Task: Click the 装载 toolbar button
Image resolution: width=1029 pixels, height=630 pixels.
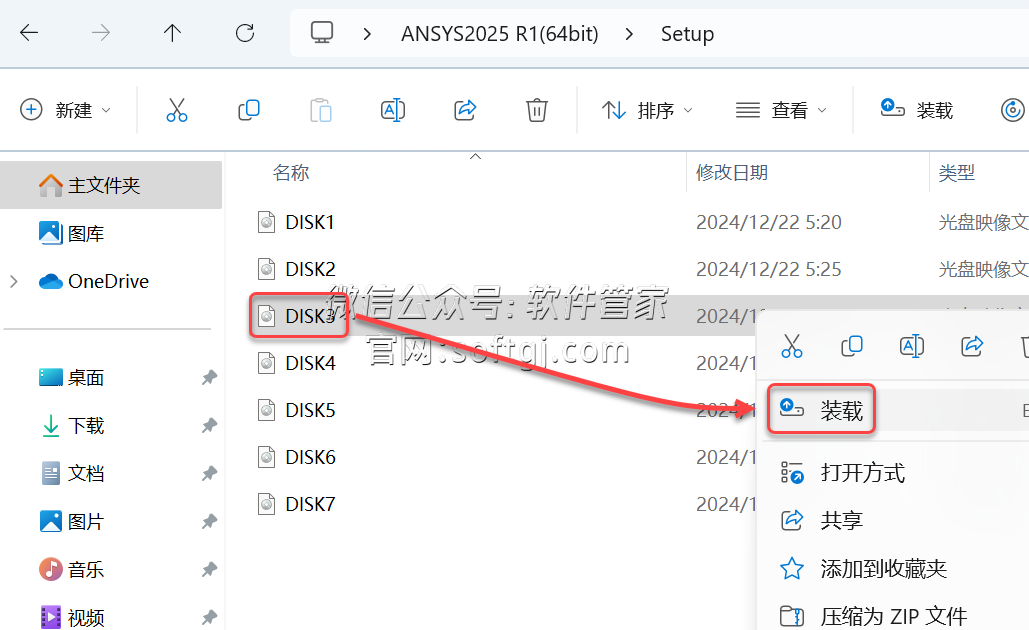Action: tap(917, 110)
